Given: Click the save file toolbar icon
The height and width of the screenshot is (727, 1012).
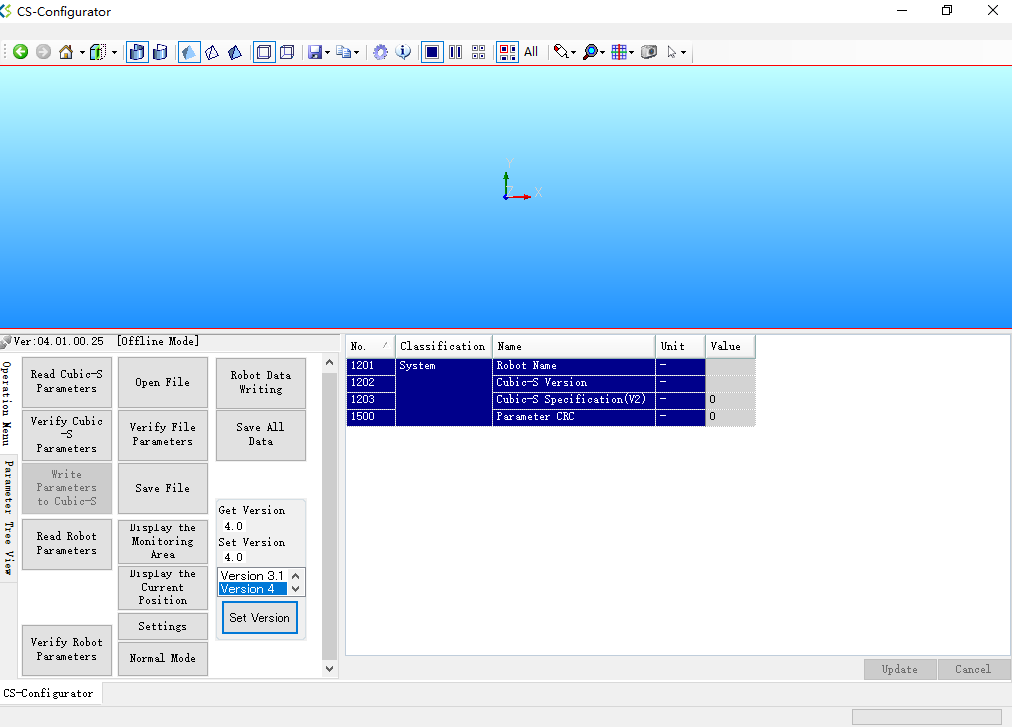Looking at the screenshot, I should pos(315,51).
